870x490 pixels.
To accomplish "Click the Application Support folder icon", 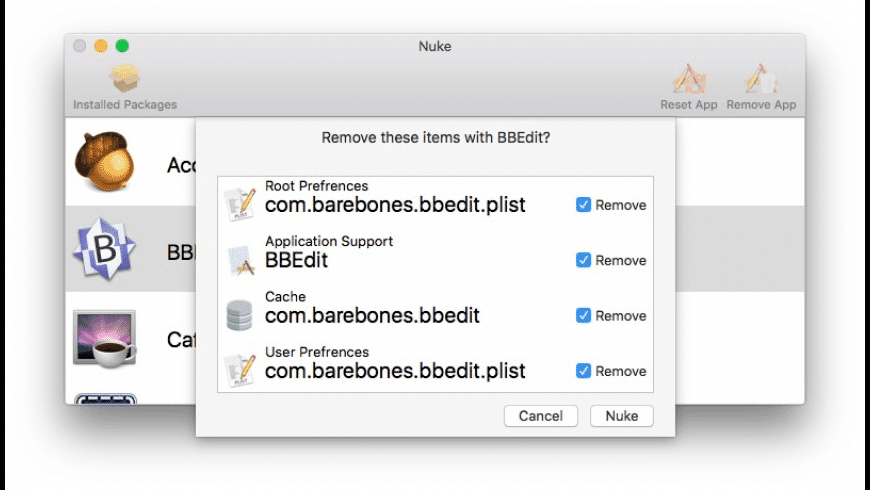I will coord(240,260).
